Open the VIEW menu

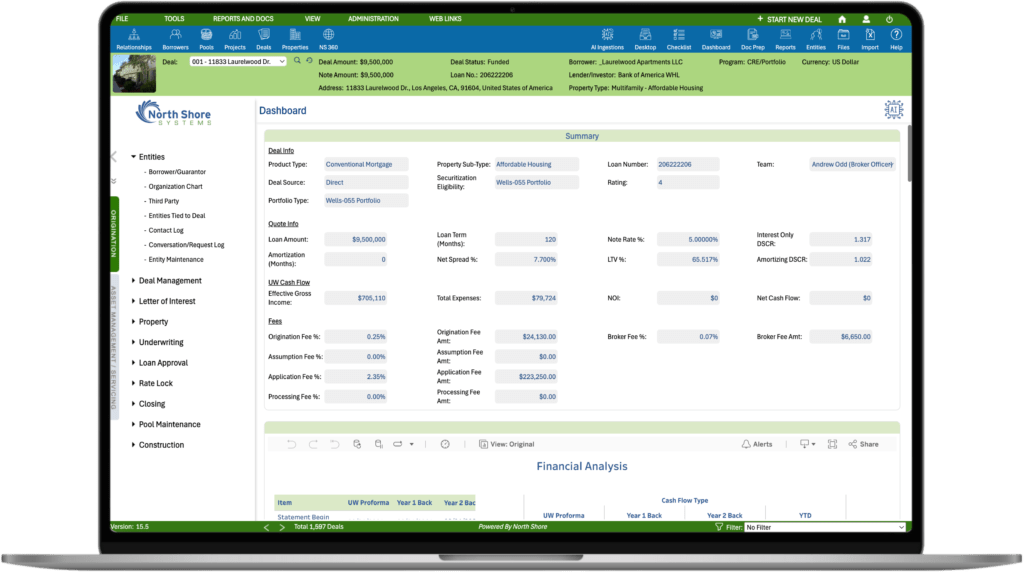coord(312,19)
